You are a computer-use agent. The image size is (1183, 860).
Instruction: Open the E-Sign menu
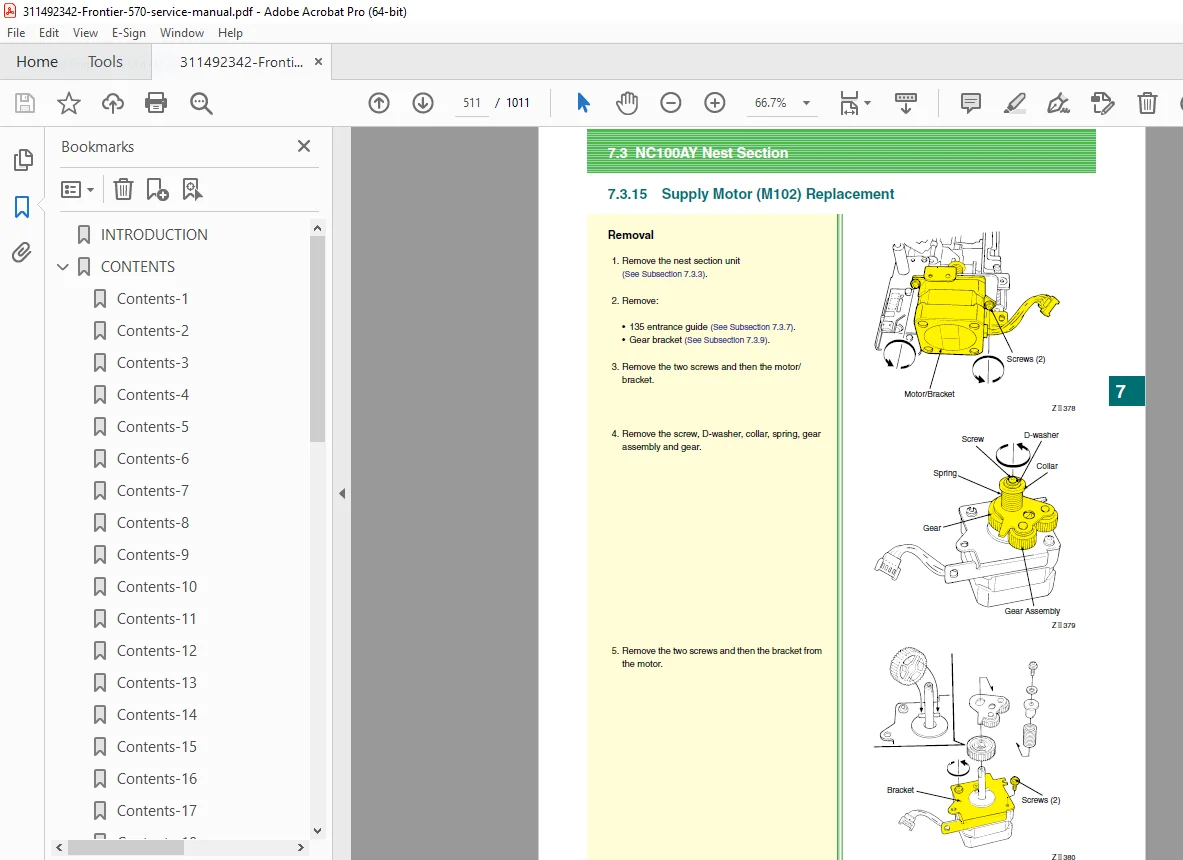128,33
